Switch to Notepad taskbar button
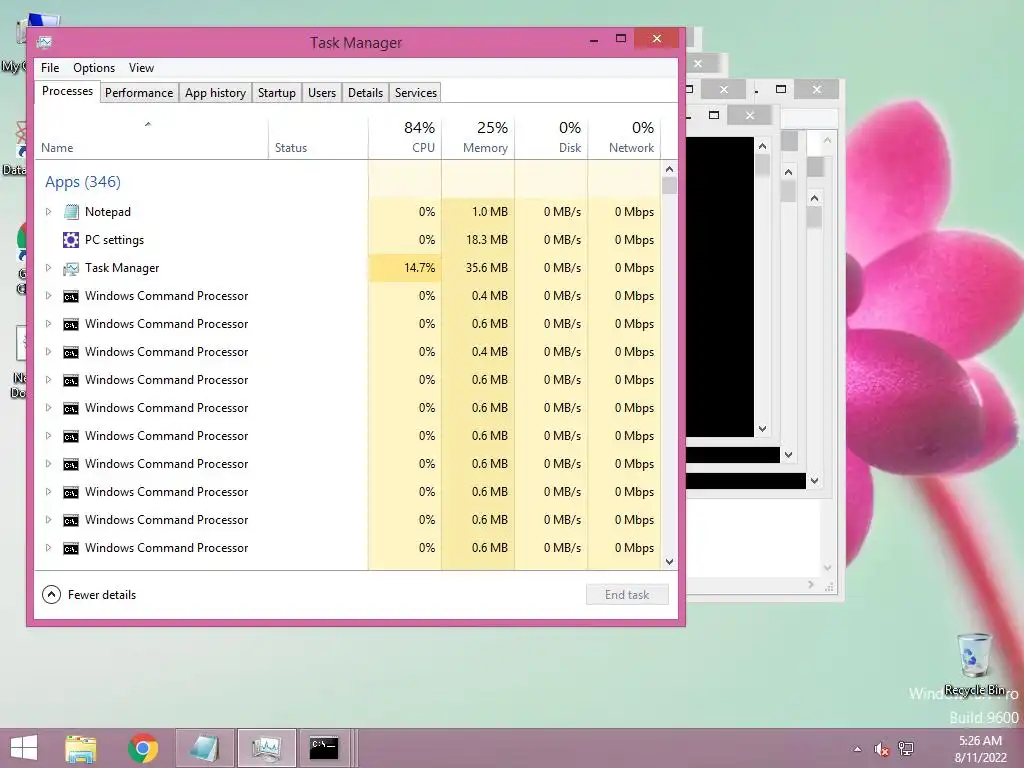Screen dimensions: 1024x768 [204, 748]
